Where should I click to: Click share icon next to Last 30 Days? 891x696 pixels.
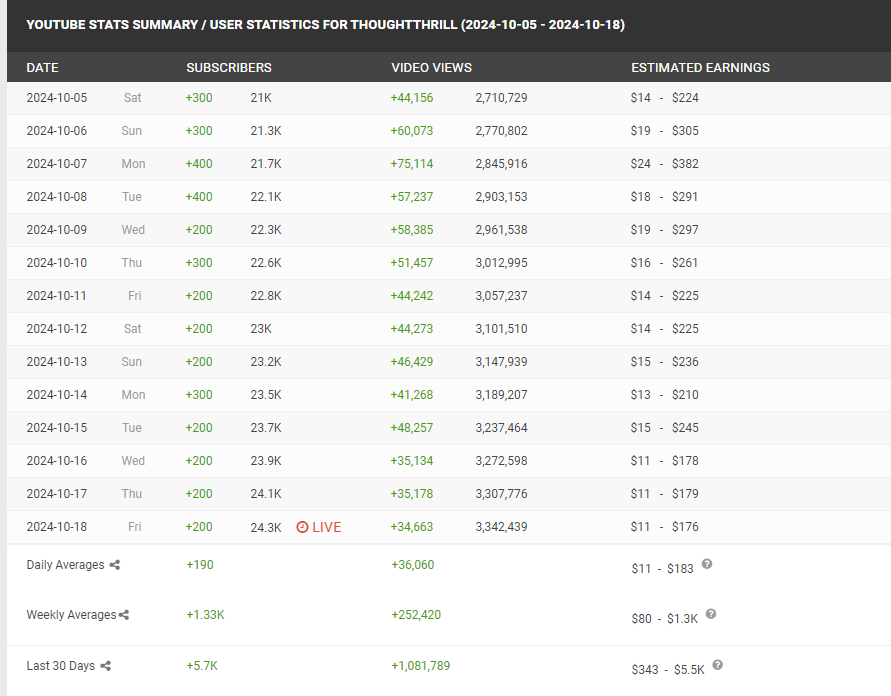106,666
